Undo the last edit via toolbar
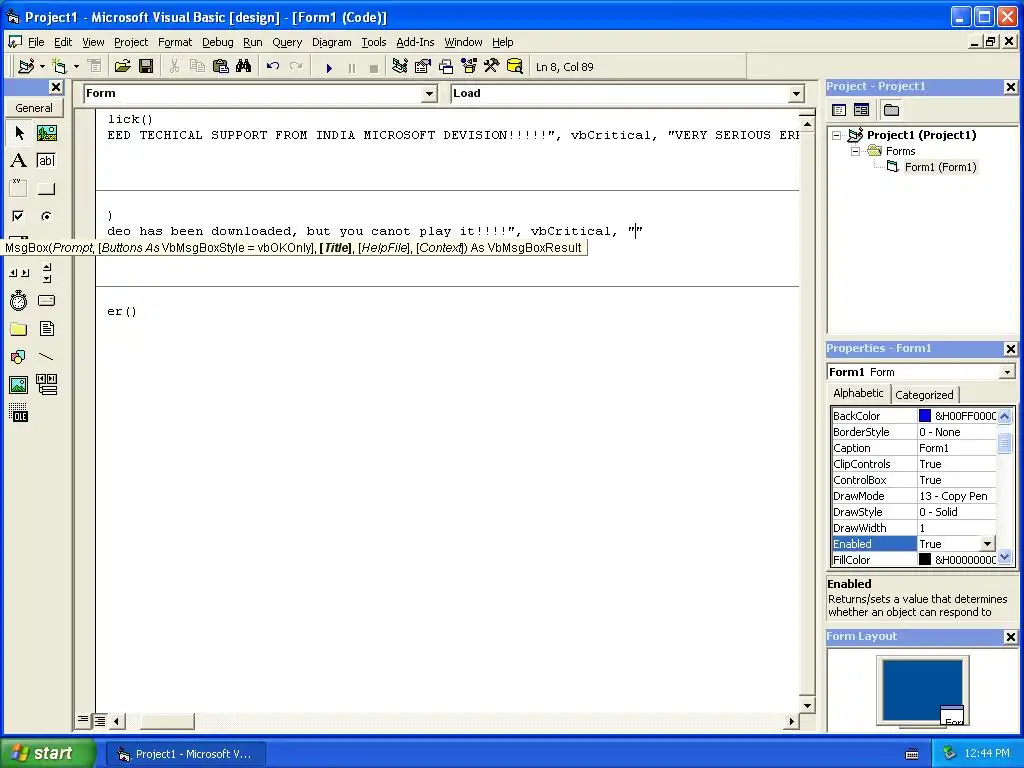The width and height of the screenshot is (1024, 768). (x=273, y=67)
